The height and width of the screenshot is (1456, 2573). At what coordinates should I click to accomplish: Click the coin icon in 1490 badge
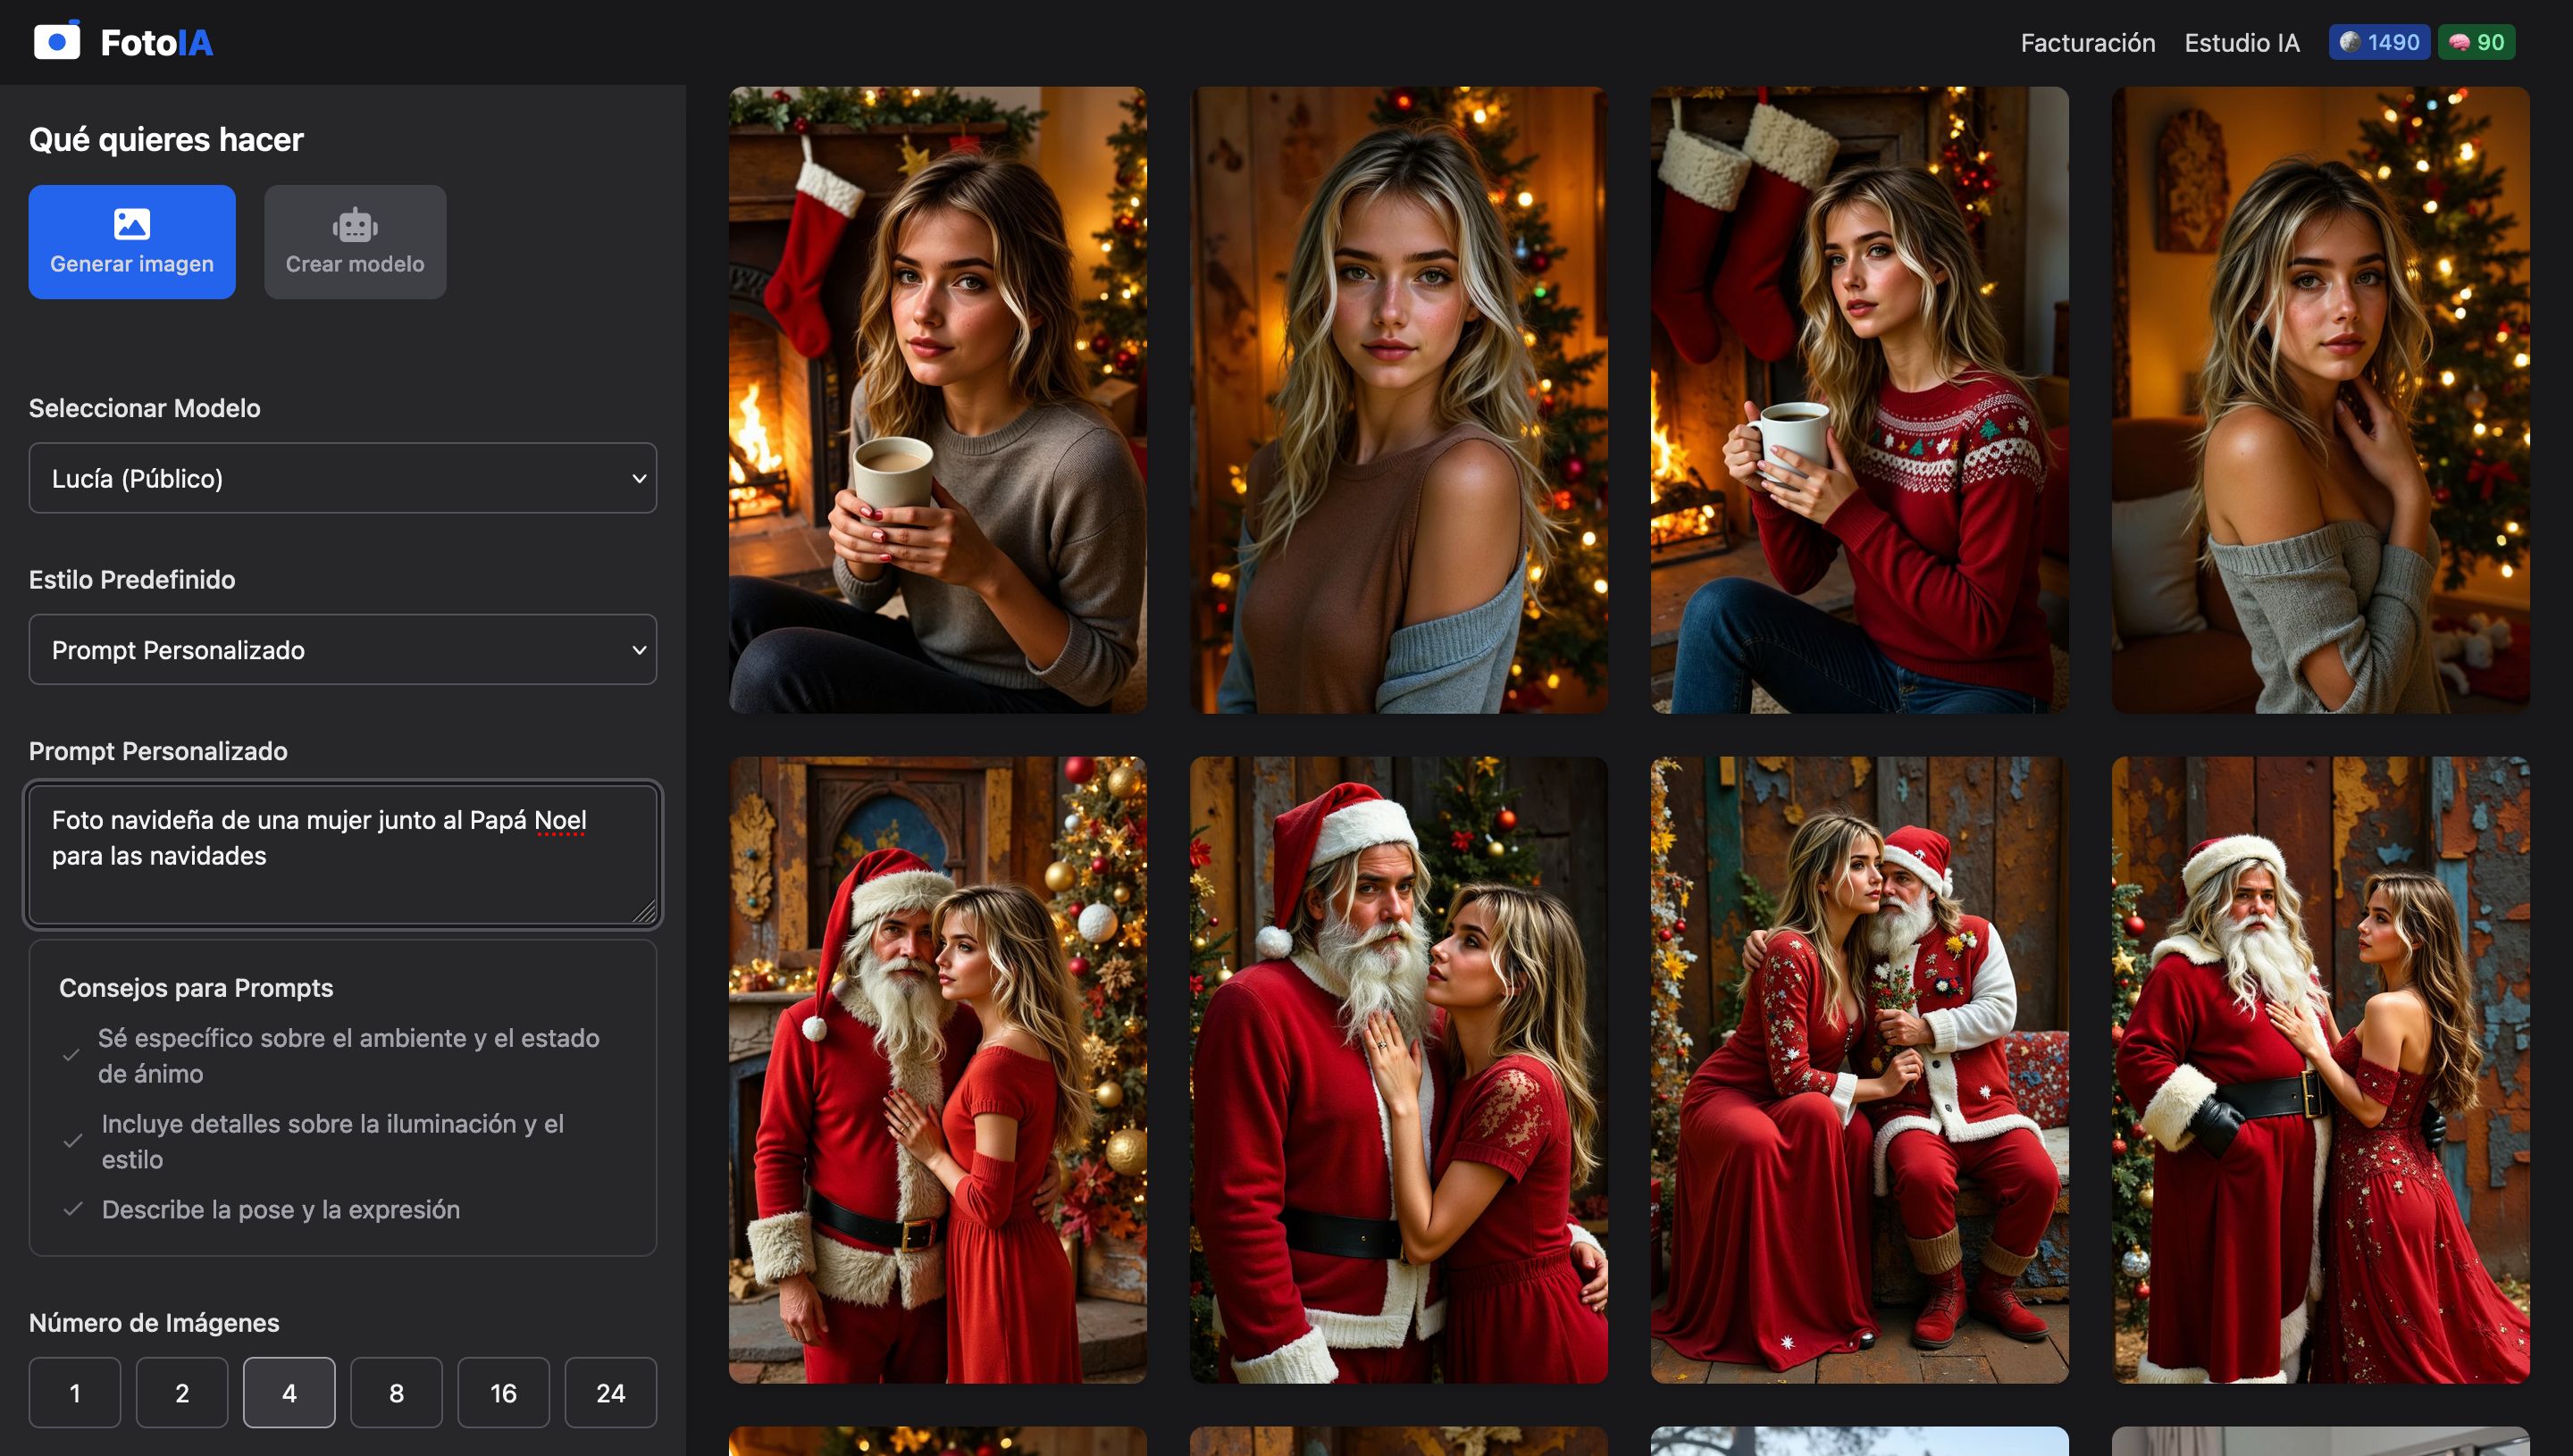tap(2350, 42)
